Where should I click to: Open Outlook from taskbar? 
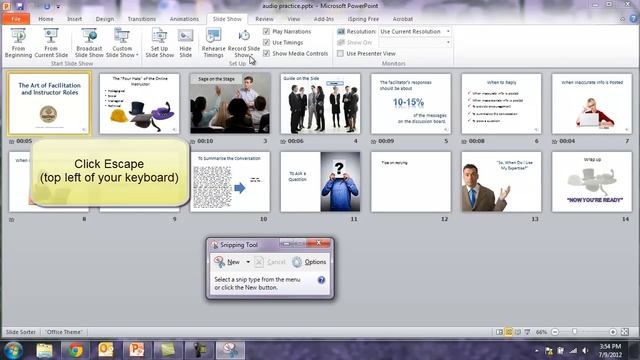106,350
